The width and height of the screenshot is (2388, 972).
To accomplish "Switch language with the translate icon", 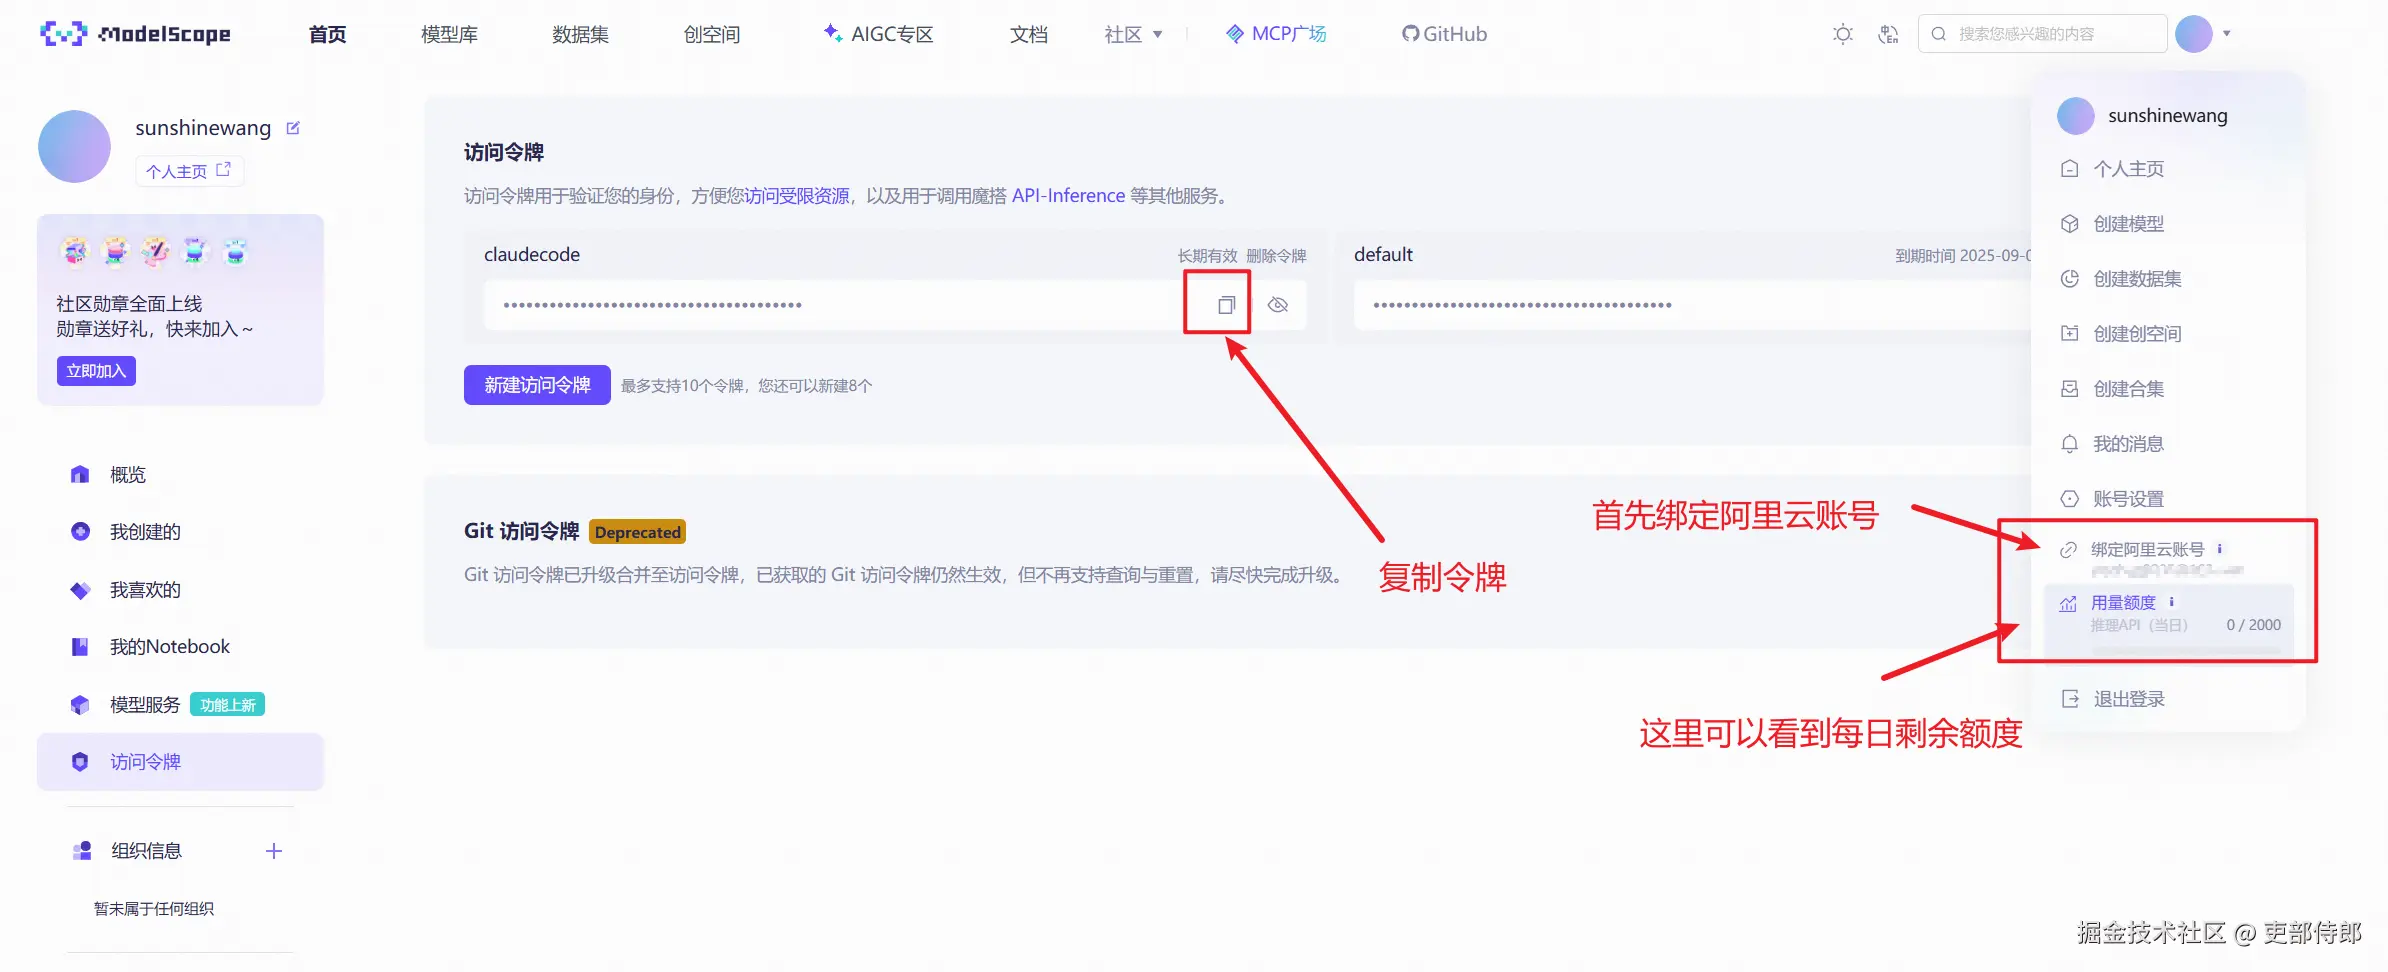I will (x=1888, y=34).
